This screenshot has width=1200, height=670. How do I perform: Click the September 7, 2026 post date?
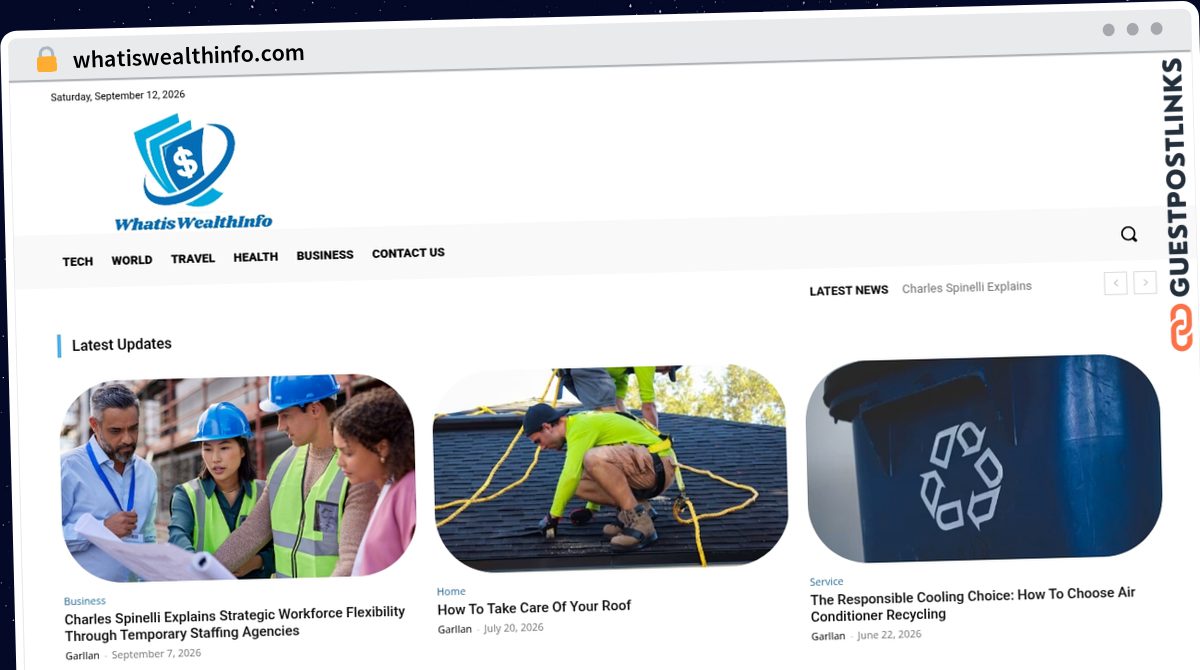point(156,653)
